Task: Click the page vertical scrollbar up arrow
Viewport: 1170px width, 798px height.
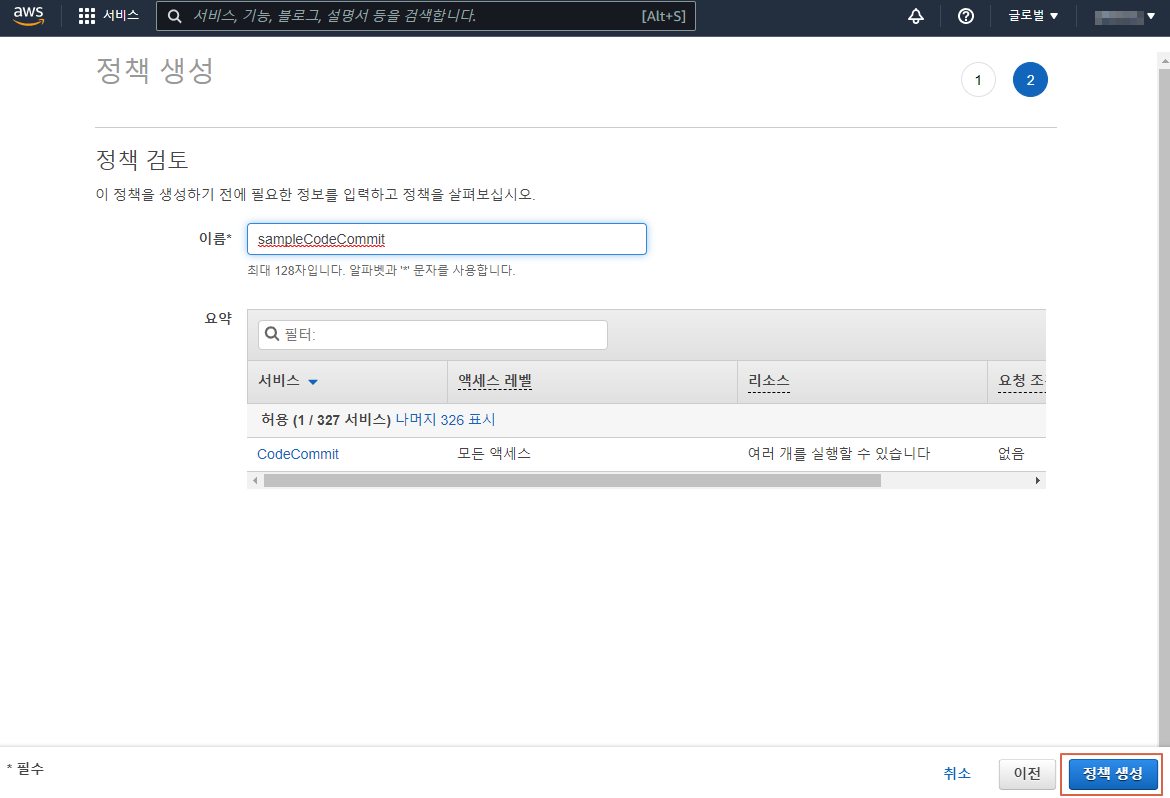Action: 1164,60
